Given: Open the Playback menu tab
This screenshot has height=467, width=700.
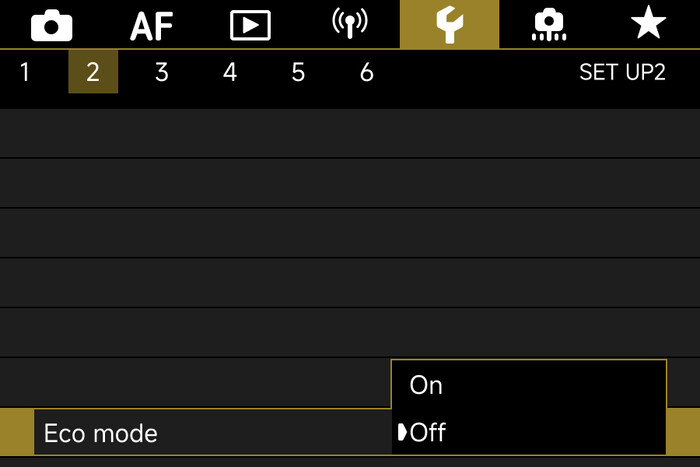Looking at the screenshot, I should 250,25.
